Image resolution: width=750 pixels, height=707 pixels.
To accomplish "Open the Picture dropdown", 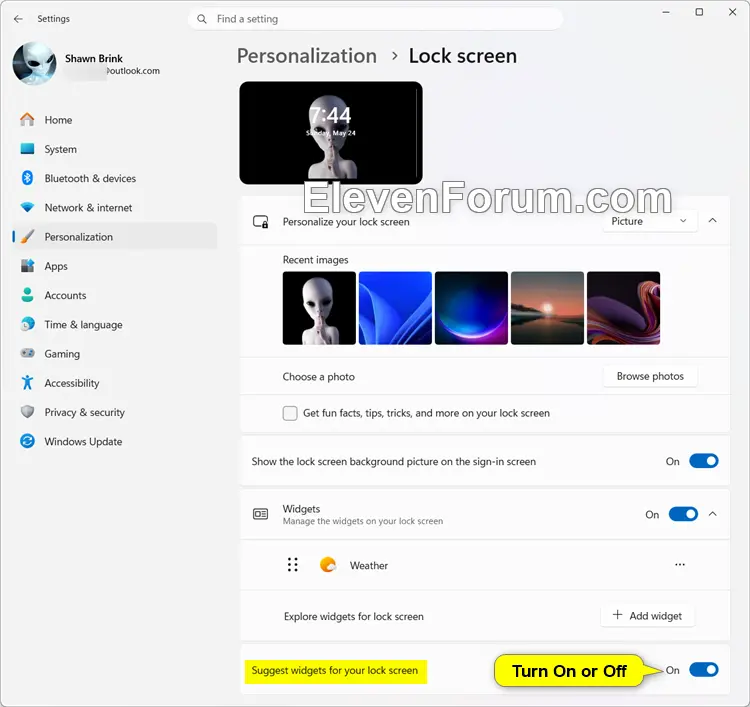I will (650, 221).
